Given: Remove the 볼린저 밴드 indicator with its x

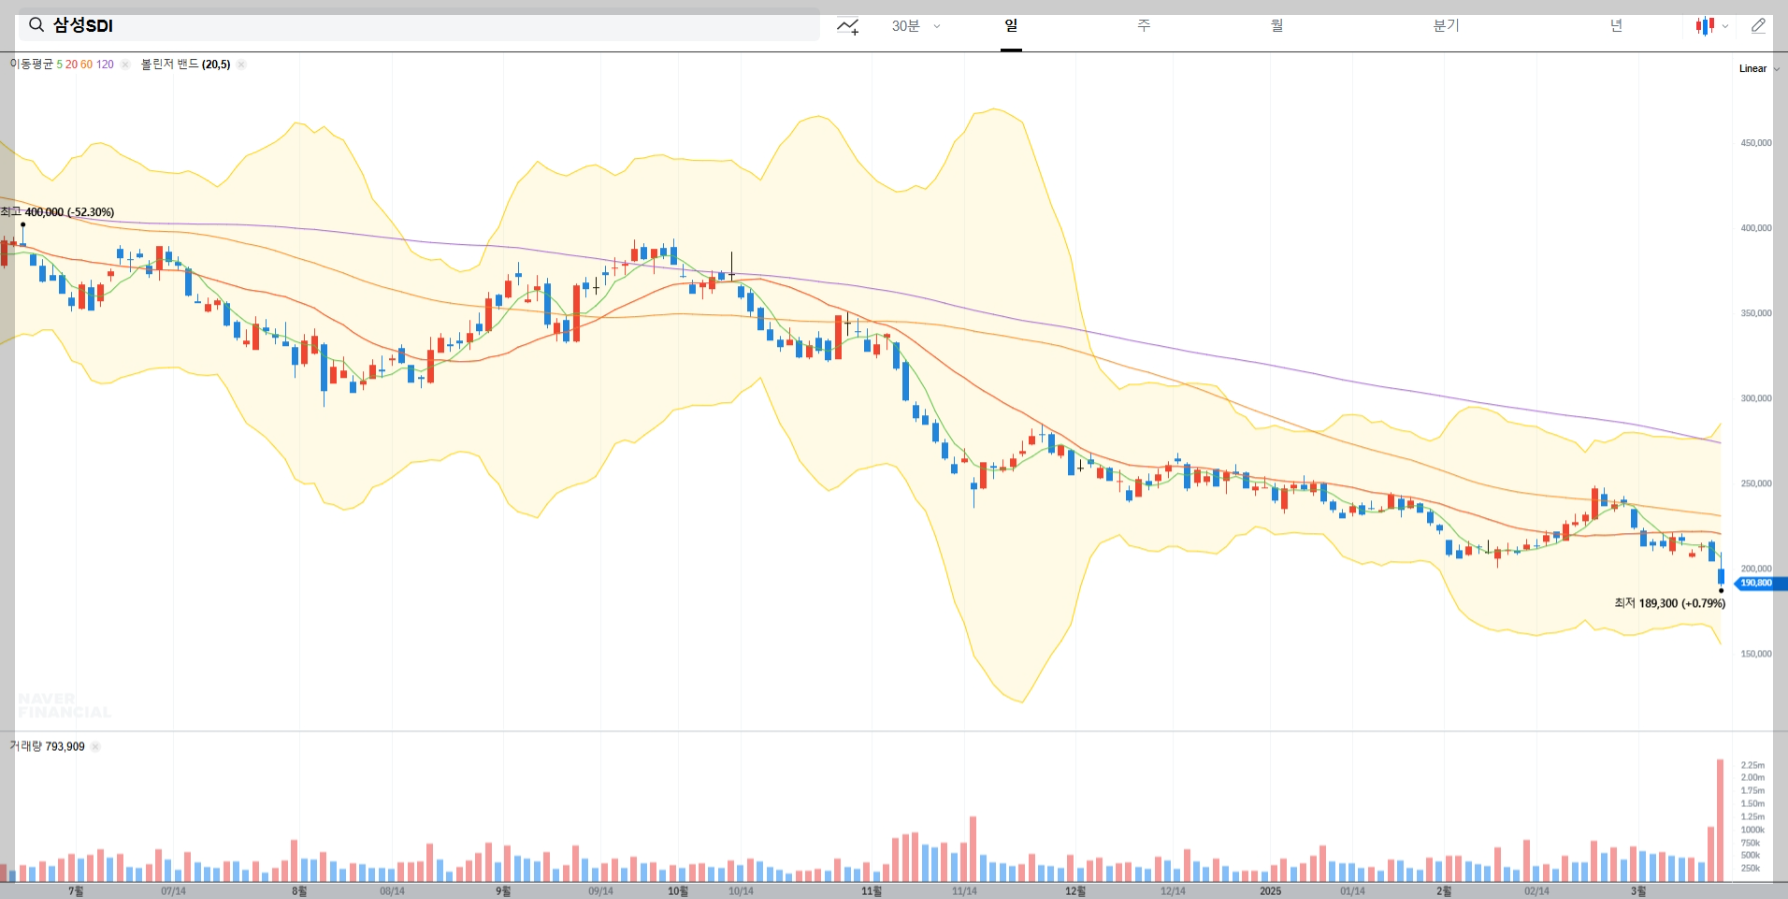Looking at the screenshot, I should [x=241, y=64].
